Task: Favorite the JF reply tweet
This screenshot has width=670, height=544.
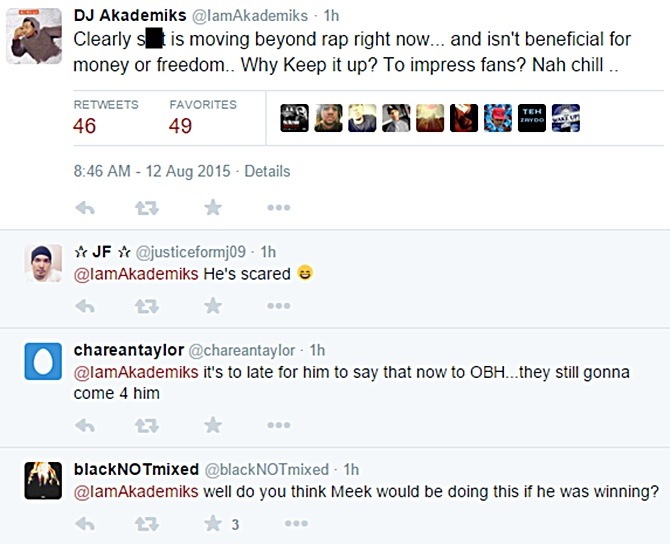Action: coord(213,306)
